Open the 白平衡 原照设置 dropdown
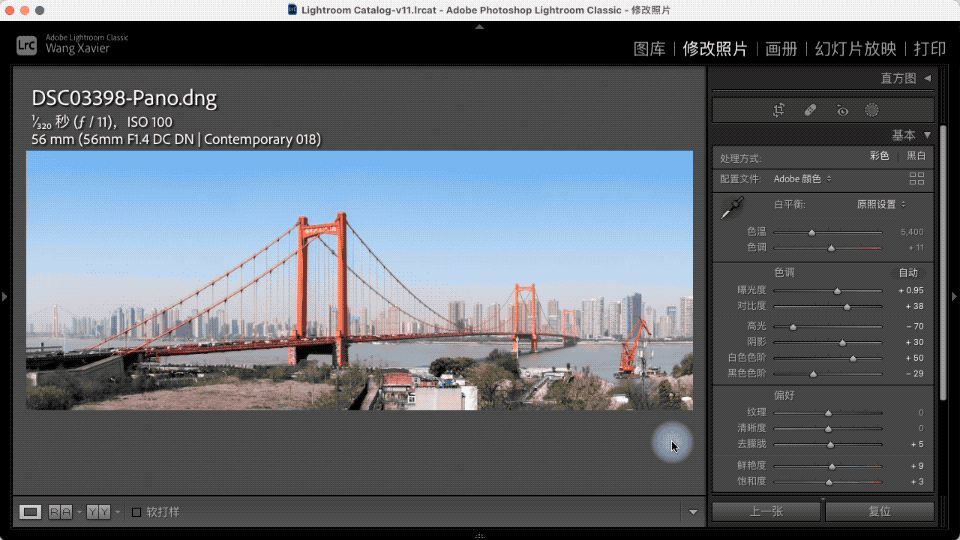The image size is (960, 540). [881, 204]
